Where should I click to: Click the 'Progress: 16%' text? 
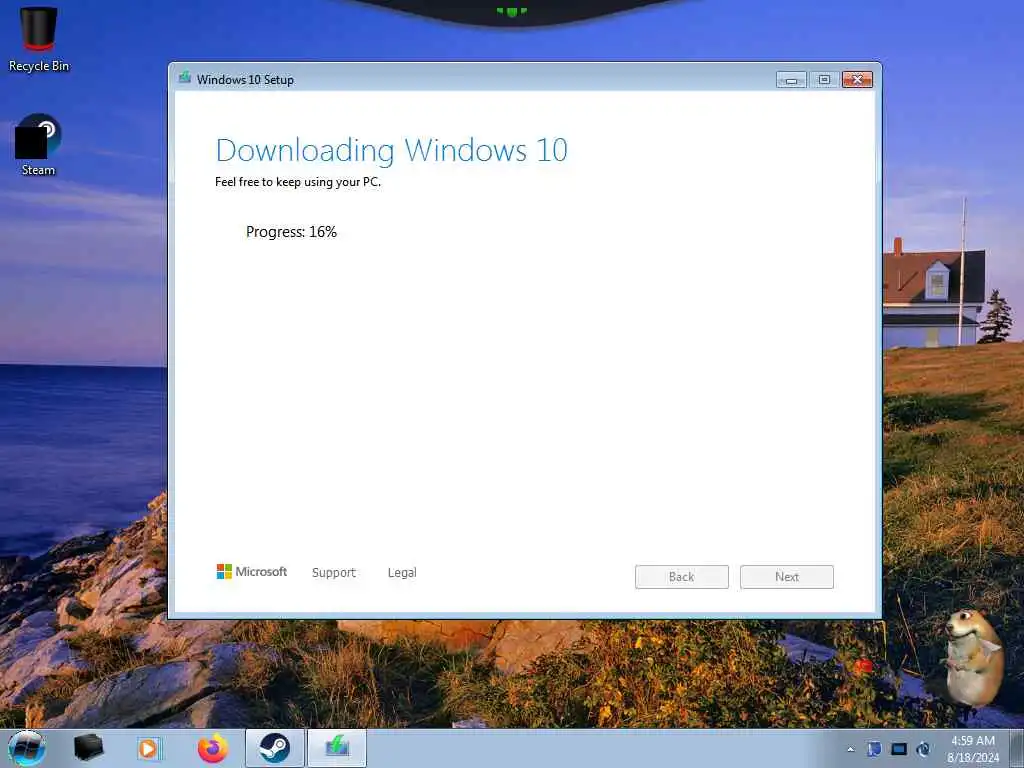(x=291, y=232)
